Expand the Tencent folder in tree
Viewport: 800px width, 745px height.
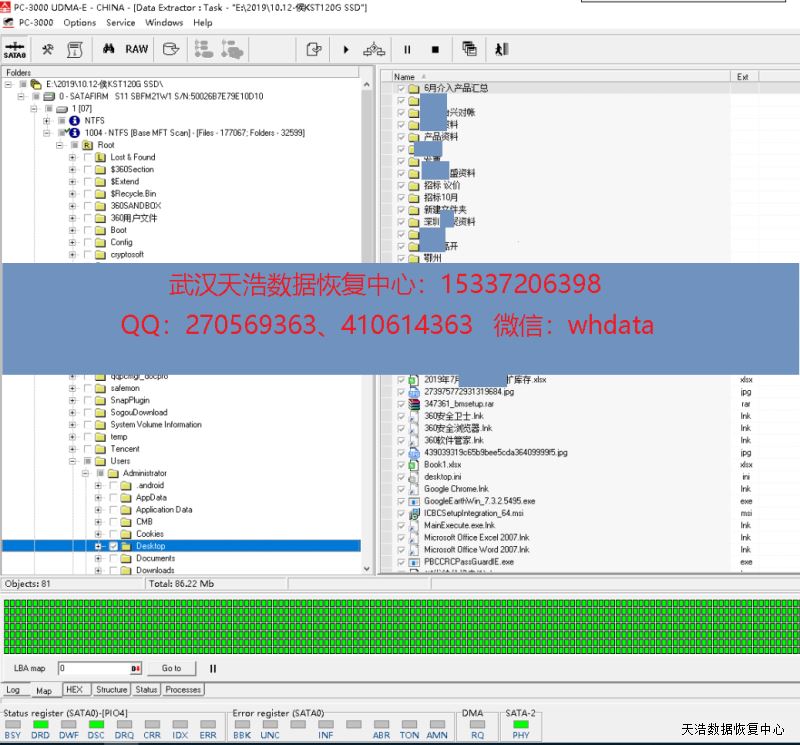(72, 449)
